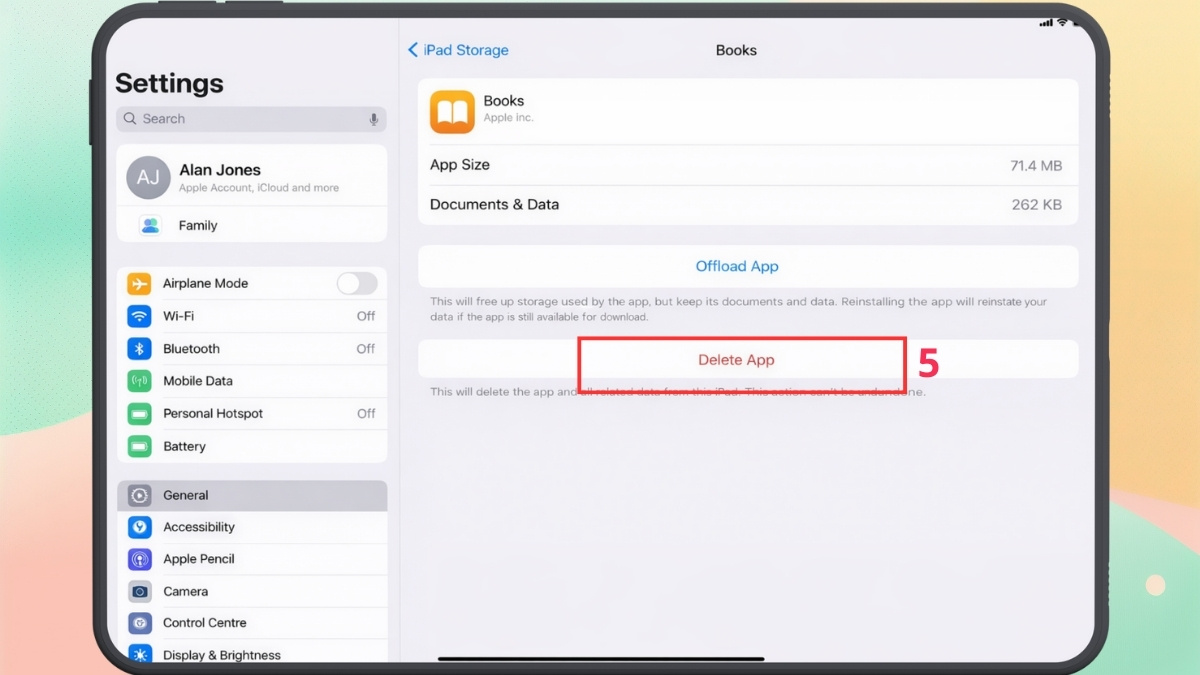Click the Battery settings icon
Viewport: 1200px width, 675px height.
point(141,446)
